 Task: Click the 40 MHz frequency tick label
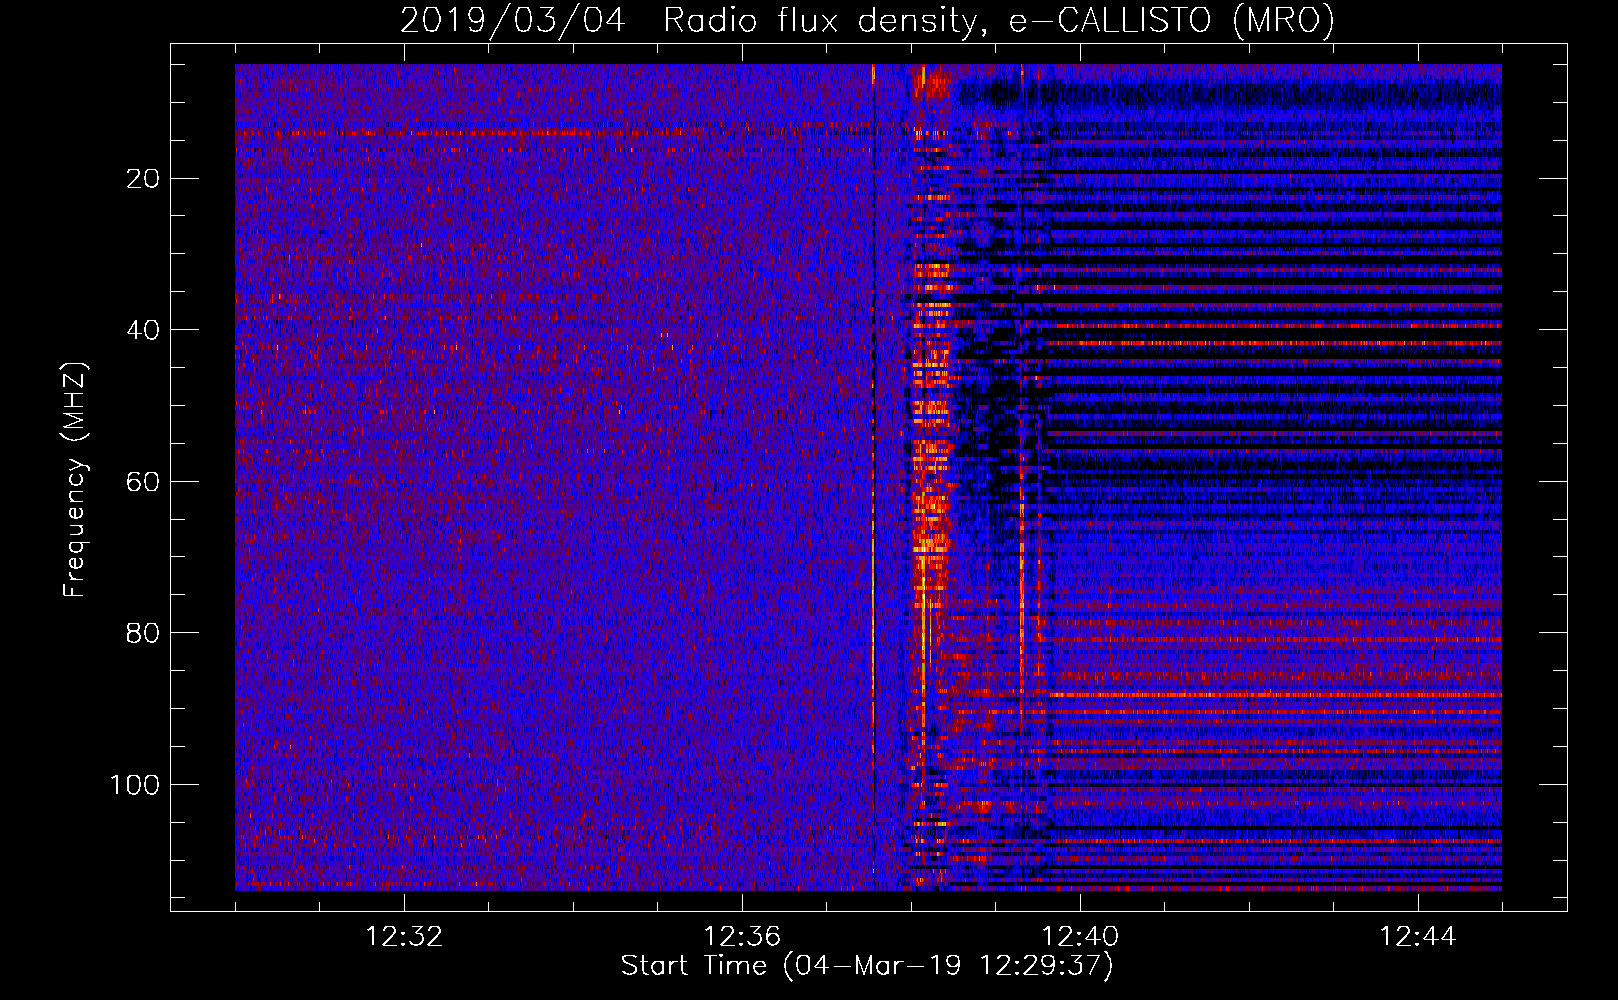(x=144, y=330)
